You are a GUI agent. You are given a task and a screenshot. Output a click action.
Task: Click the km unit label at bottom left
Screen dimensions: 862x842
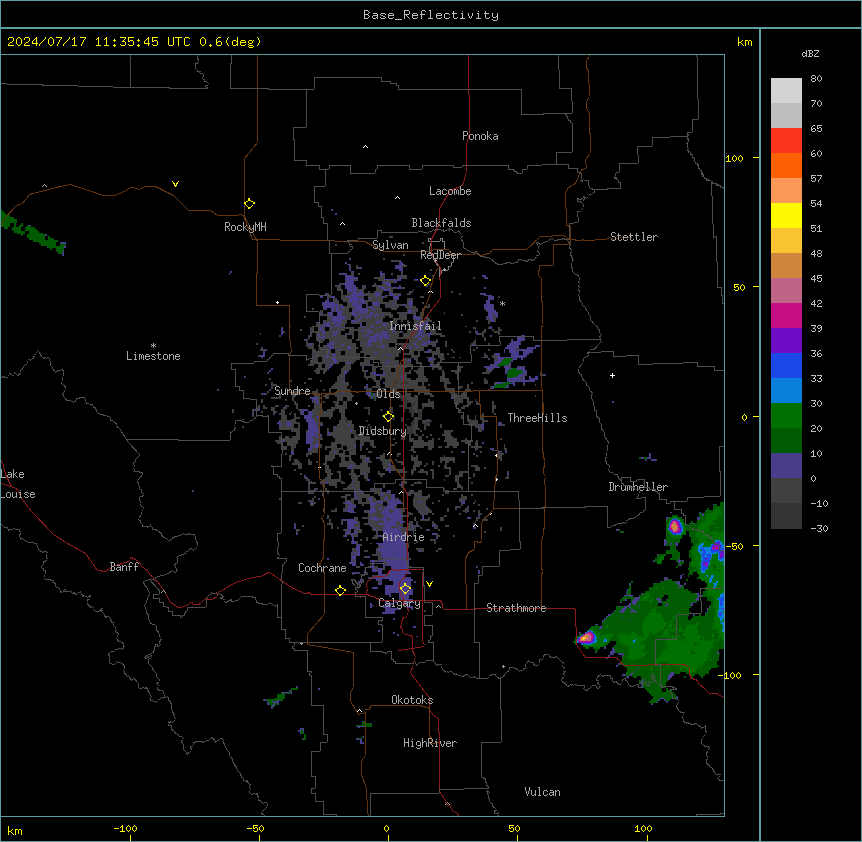coord(15,830)
